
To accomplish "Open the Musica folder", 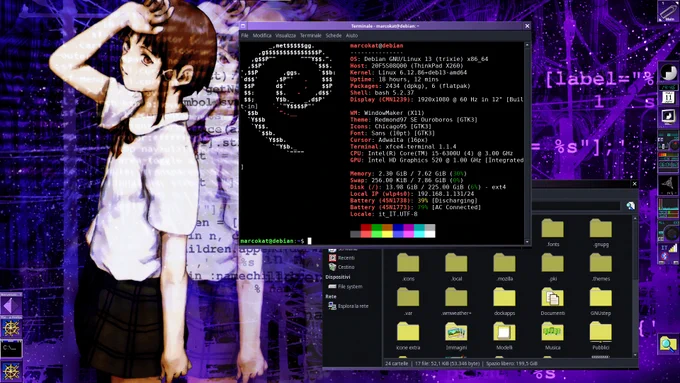I will [x=552, y=336].
